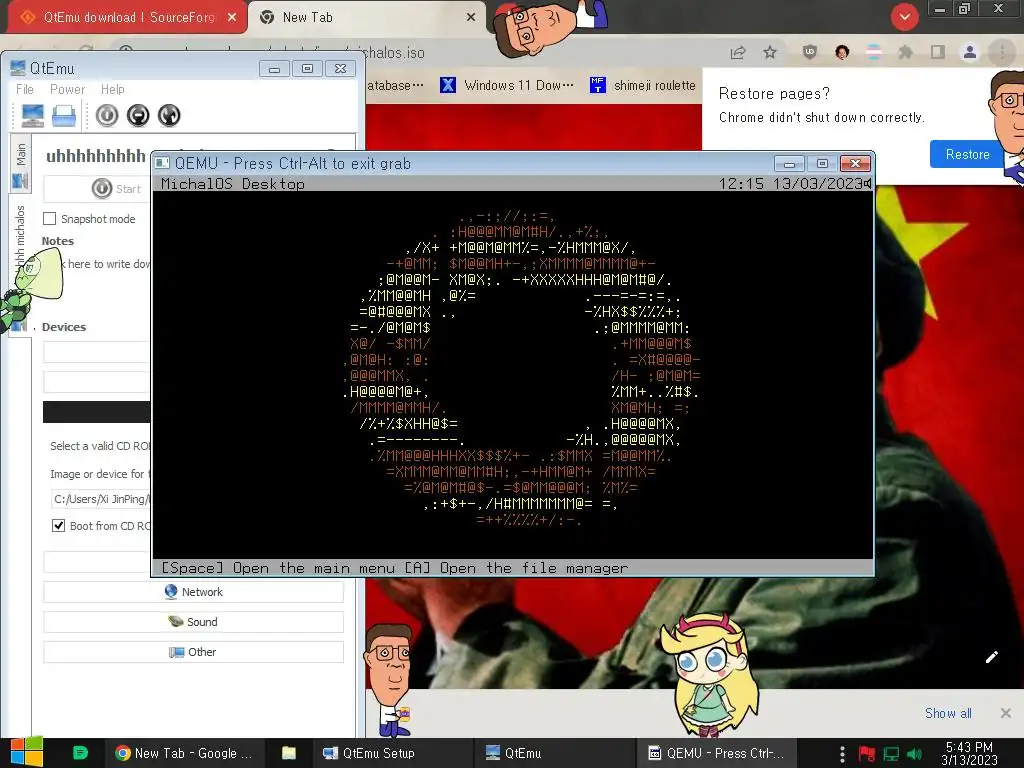Open the taskbar clock showing 5:43 PM

[969, 754]
